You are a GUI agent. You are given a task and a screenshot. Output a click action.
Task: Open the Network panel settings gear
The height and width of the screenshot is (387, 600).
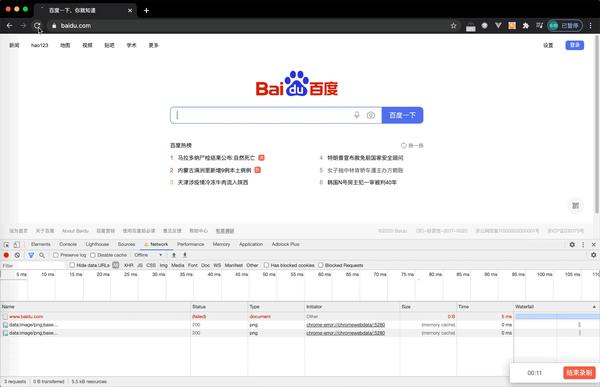[x=593, y=255]
